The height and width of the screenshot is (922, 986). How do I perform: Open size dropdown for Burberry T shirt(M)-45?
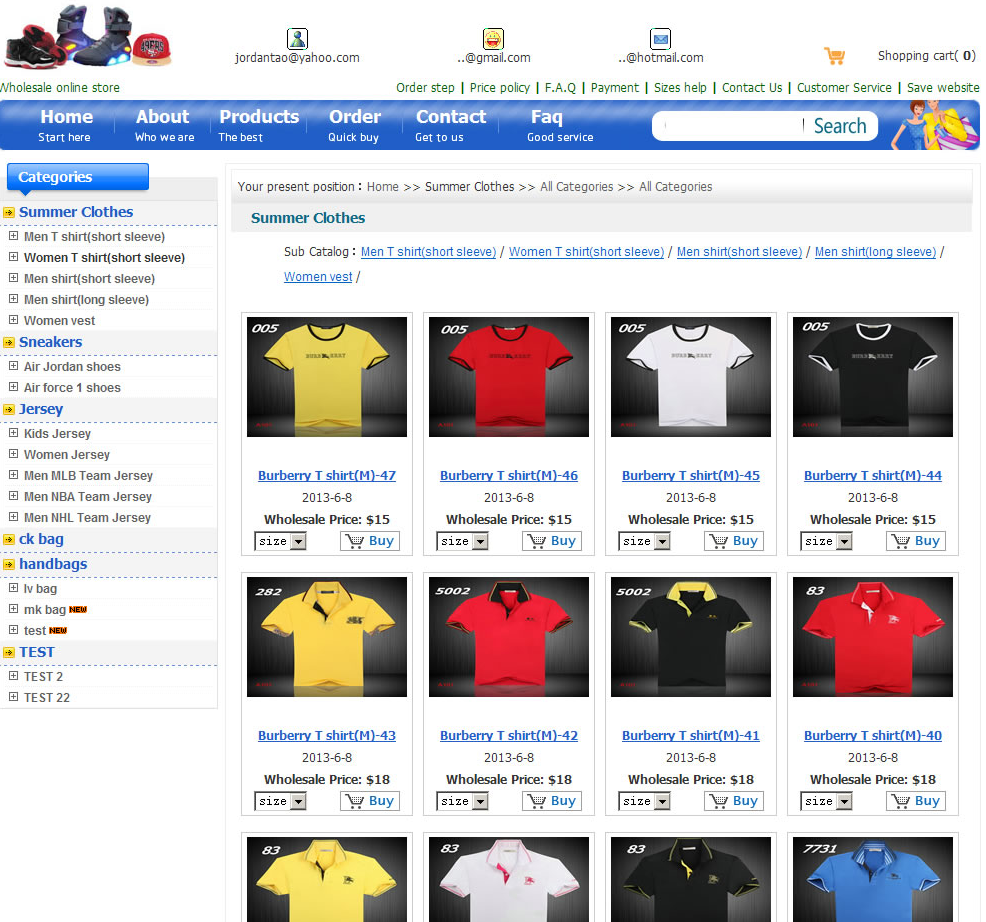644,541
